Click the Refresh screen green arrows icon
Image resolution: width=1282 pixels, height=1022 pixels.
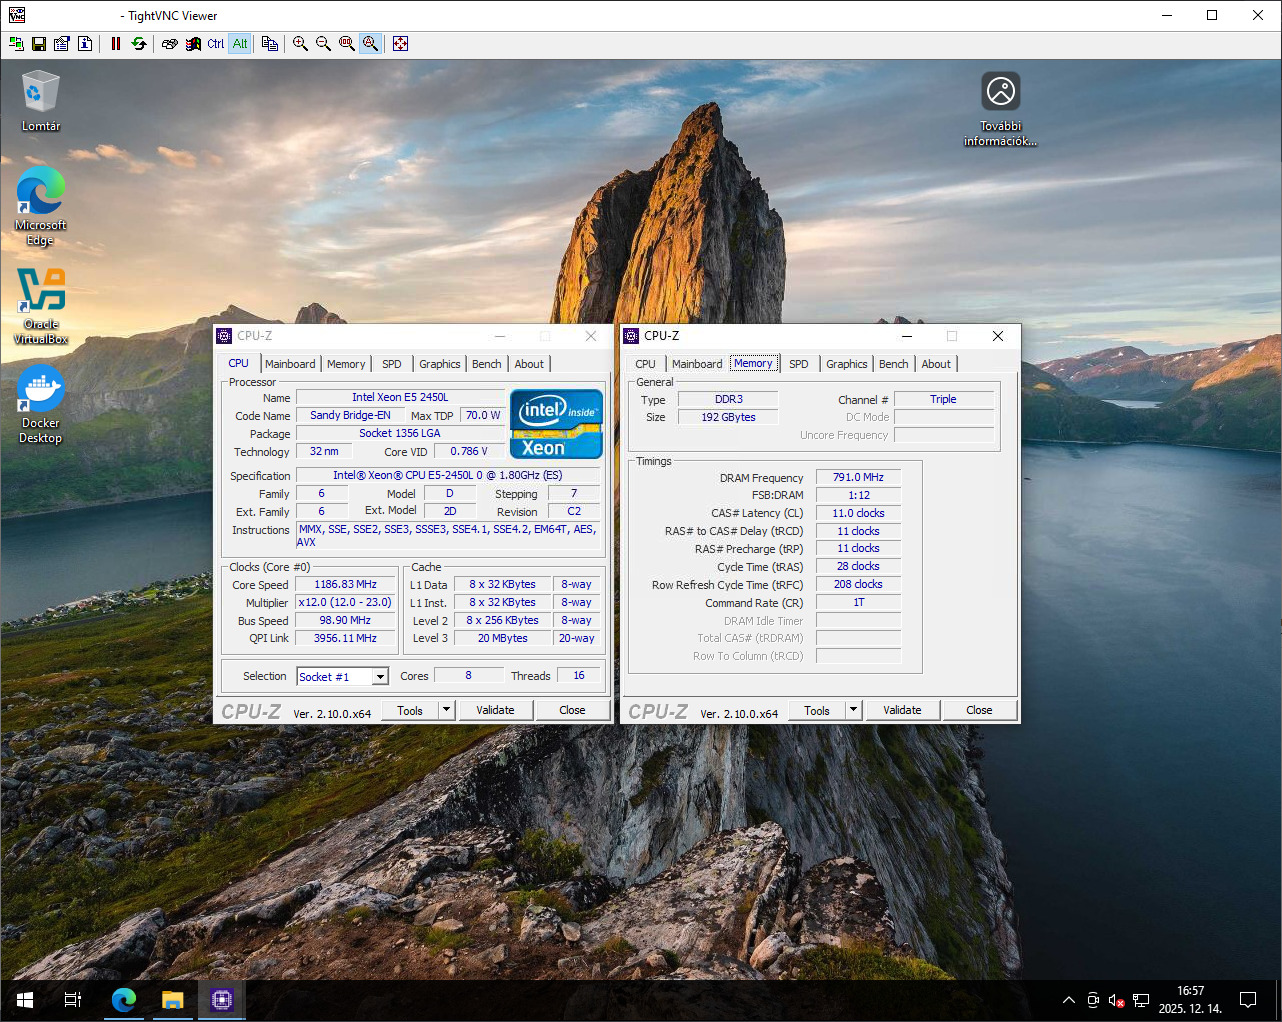pos(139,44)
